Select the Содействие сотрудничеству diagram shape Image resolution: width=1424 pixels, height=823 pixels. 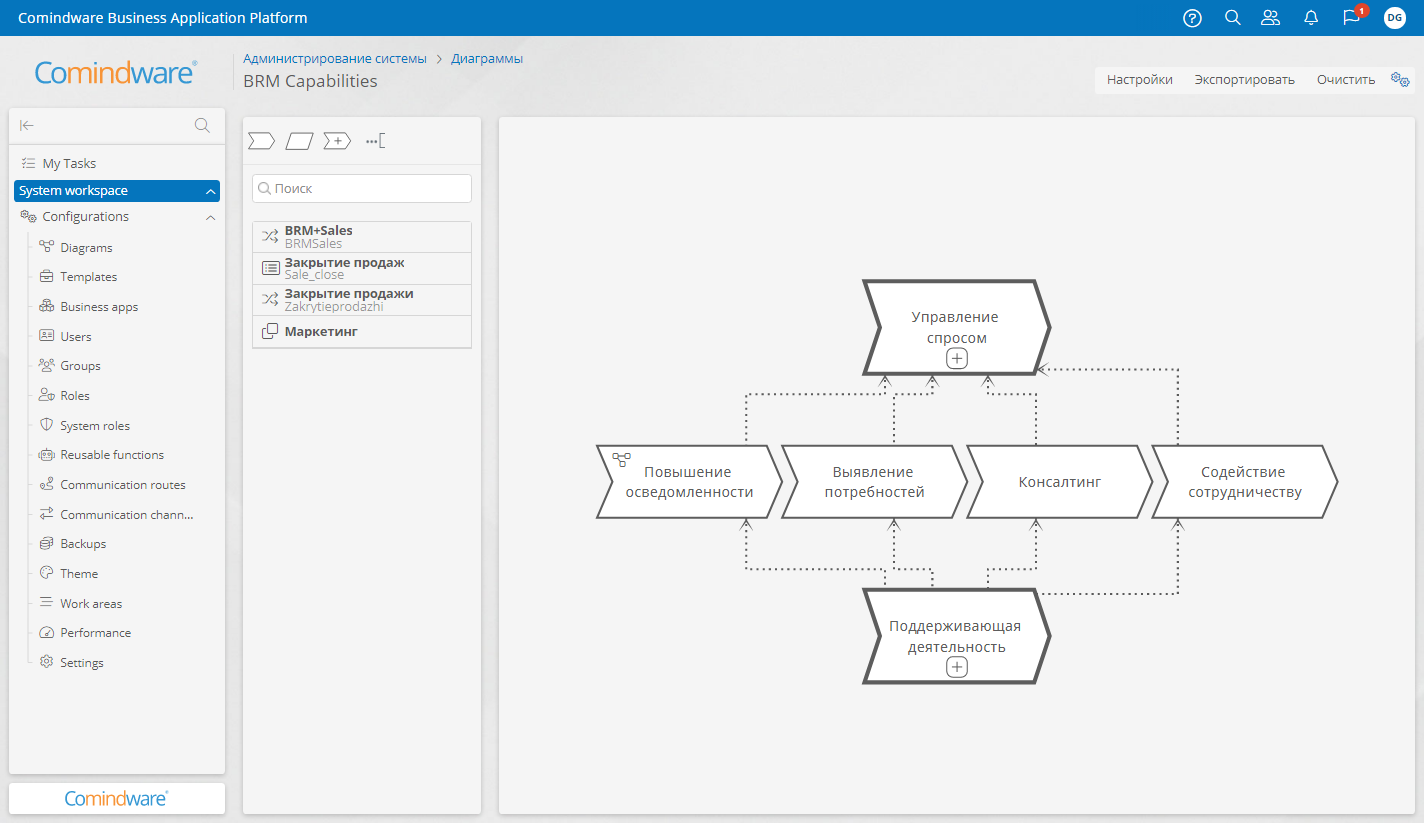click(1244, 482)
